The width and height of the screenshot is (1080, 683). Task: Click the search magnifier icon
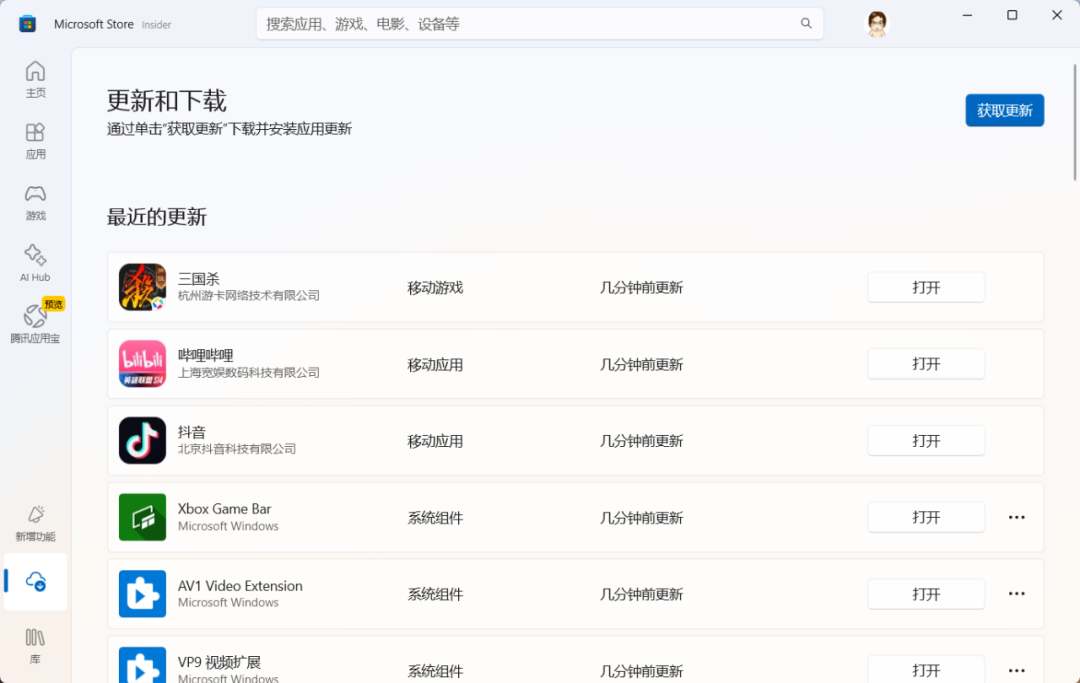(806, 23)
